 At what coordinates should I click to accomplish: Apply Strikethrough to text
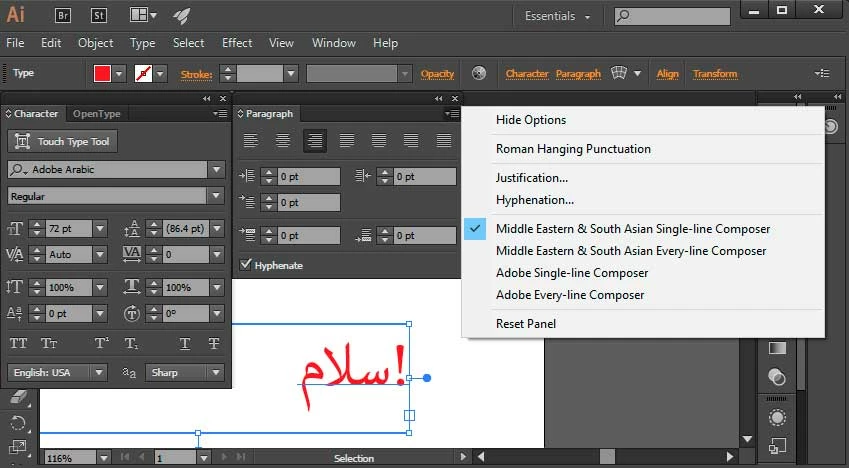(x=214, y=343)
